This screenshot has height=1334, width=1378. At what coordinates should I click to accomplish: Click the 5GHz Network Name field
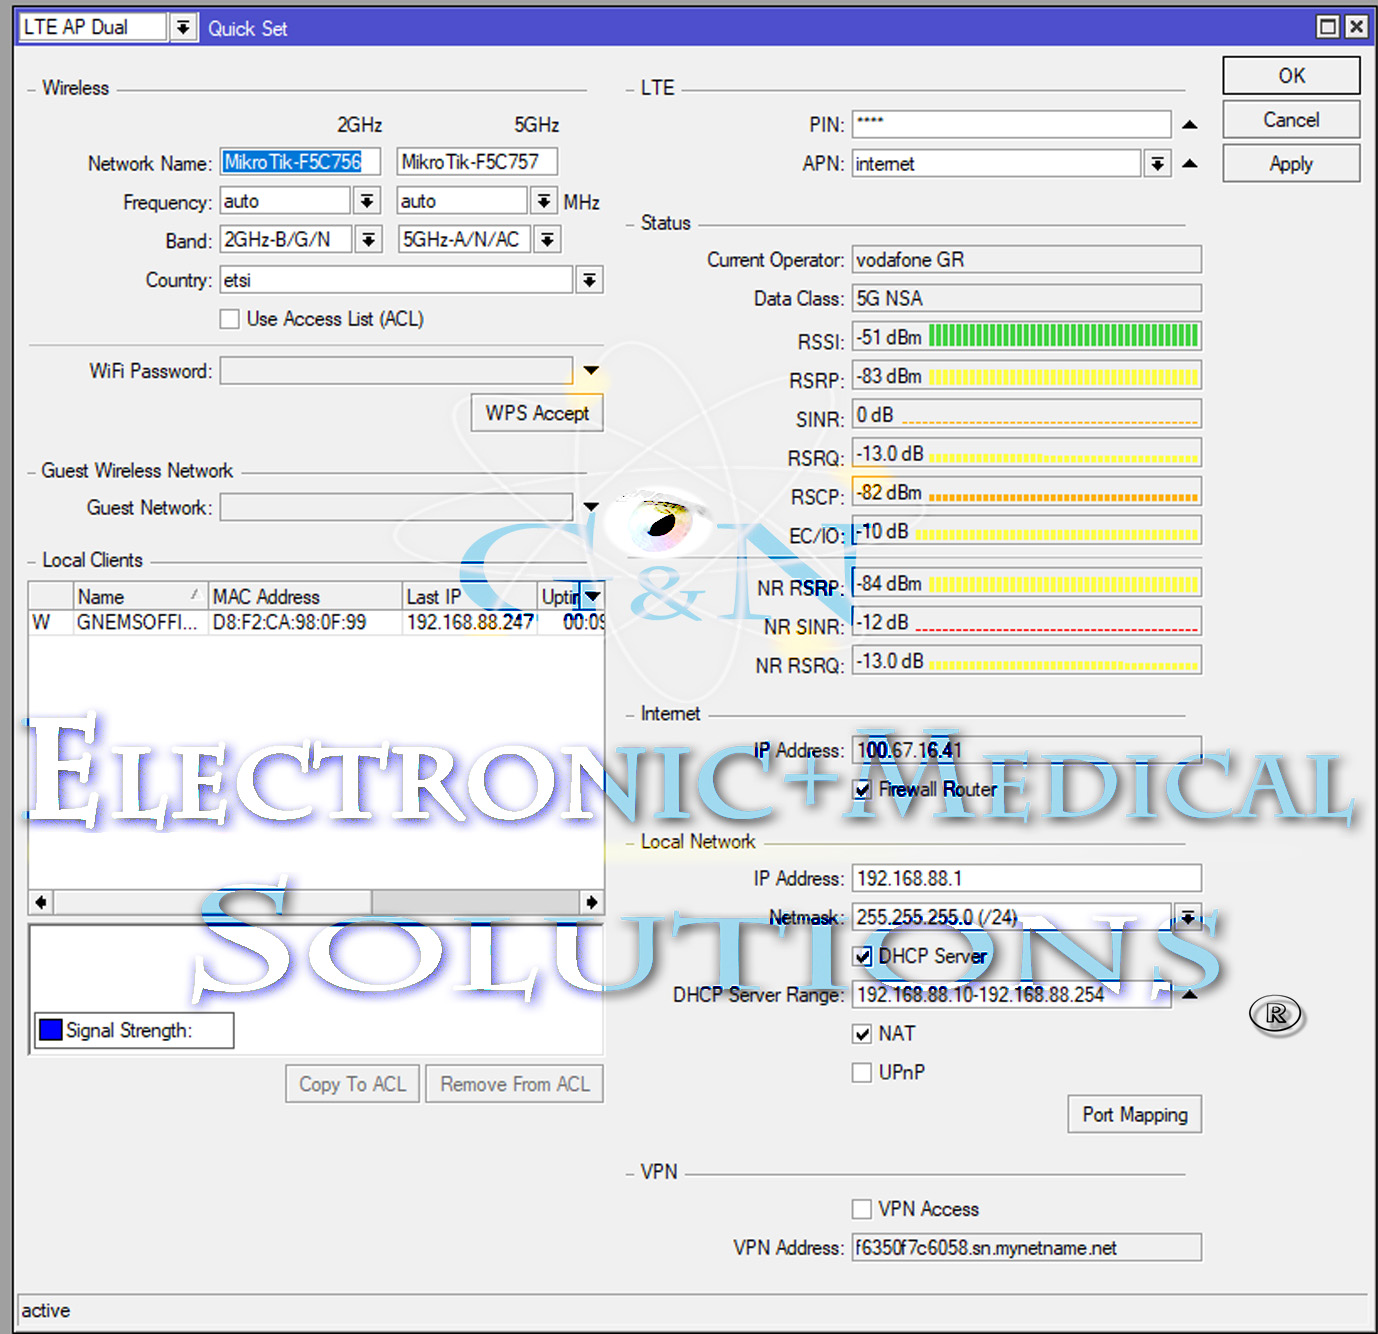tap(477, 162)
